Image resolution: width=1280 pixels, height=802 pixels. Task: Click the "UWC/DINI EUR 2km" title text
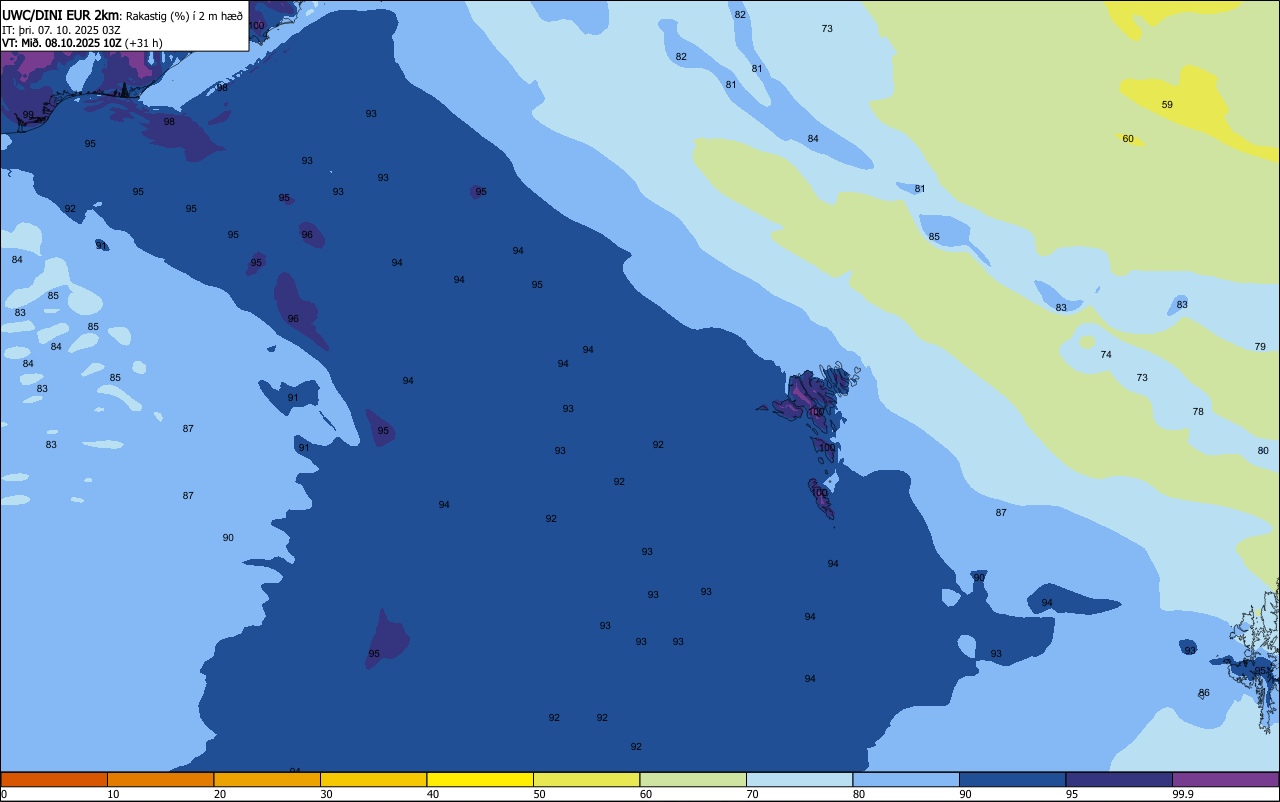[x=61, y=15]
